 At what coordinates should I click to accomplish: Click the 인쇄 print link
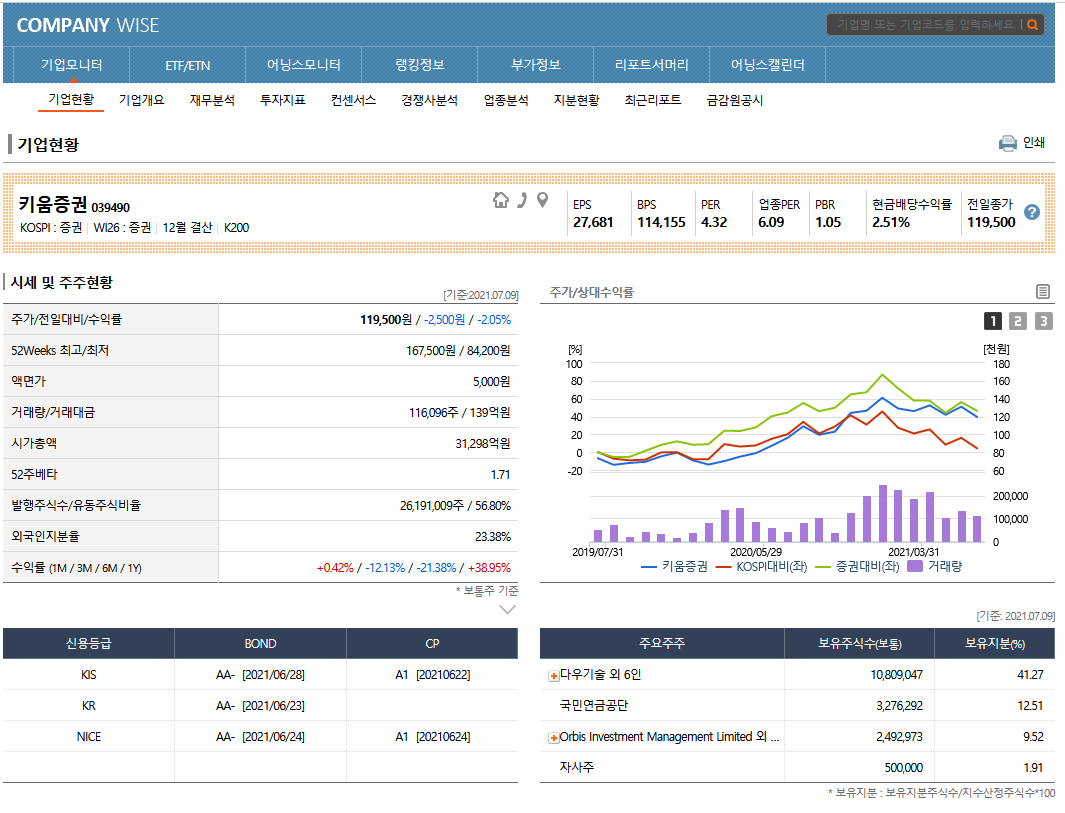[x=1033, y=143]
